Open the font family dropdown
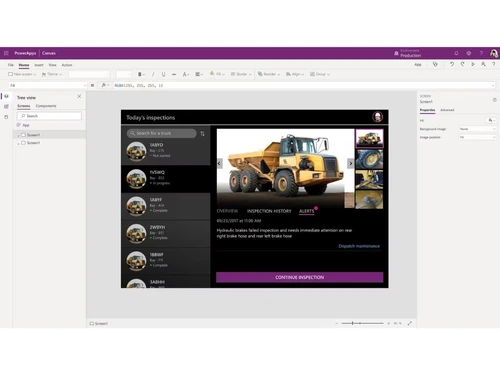Image resolution: width=500 pixels, height=375 pixels. 89,74
